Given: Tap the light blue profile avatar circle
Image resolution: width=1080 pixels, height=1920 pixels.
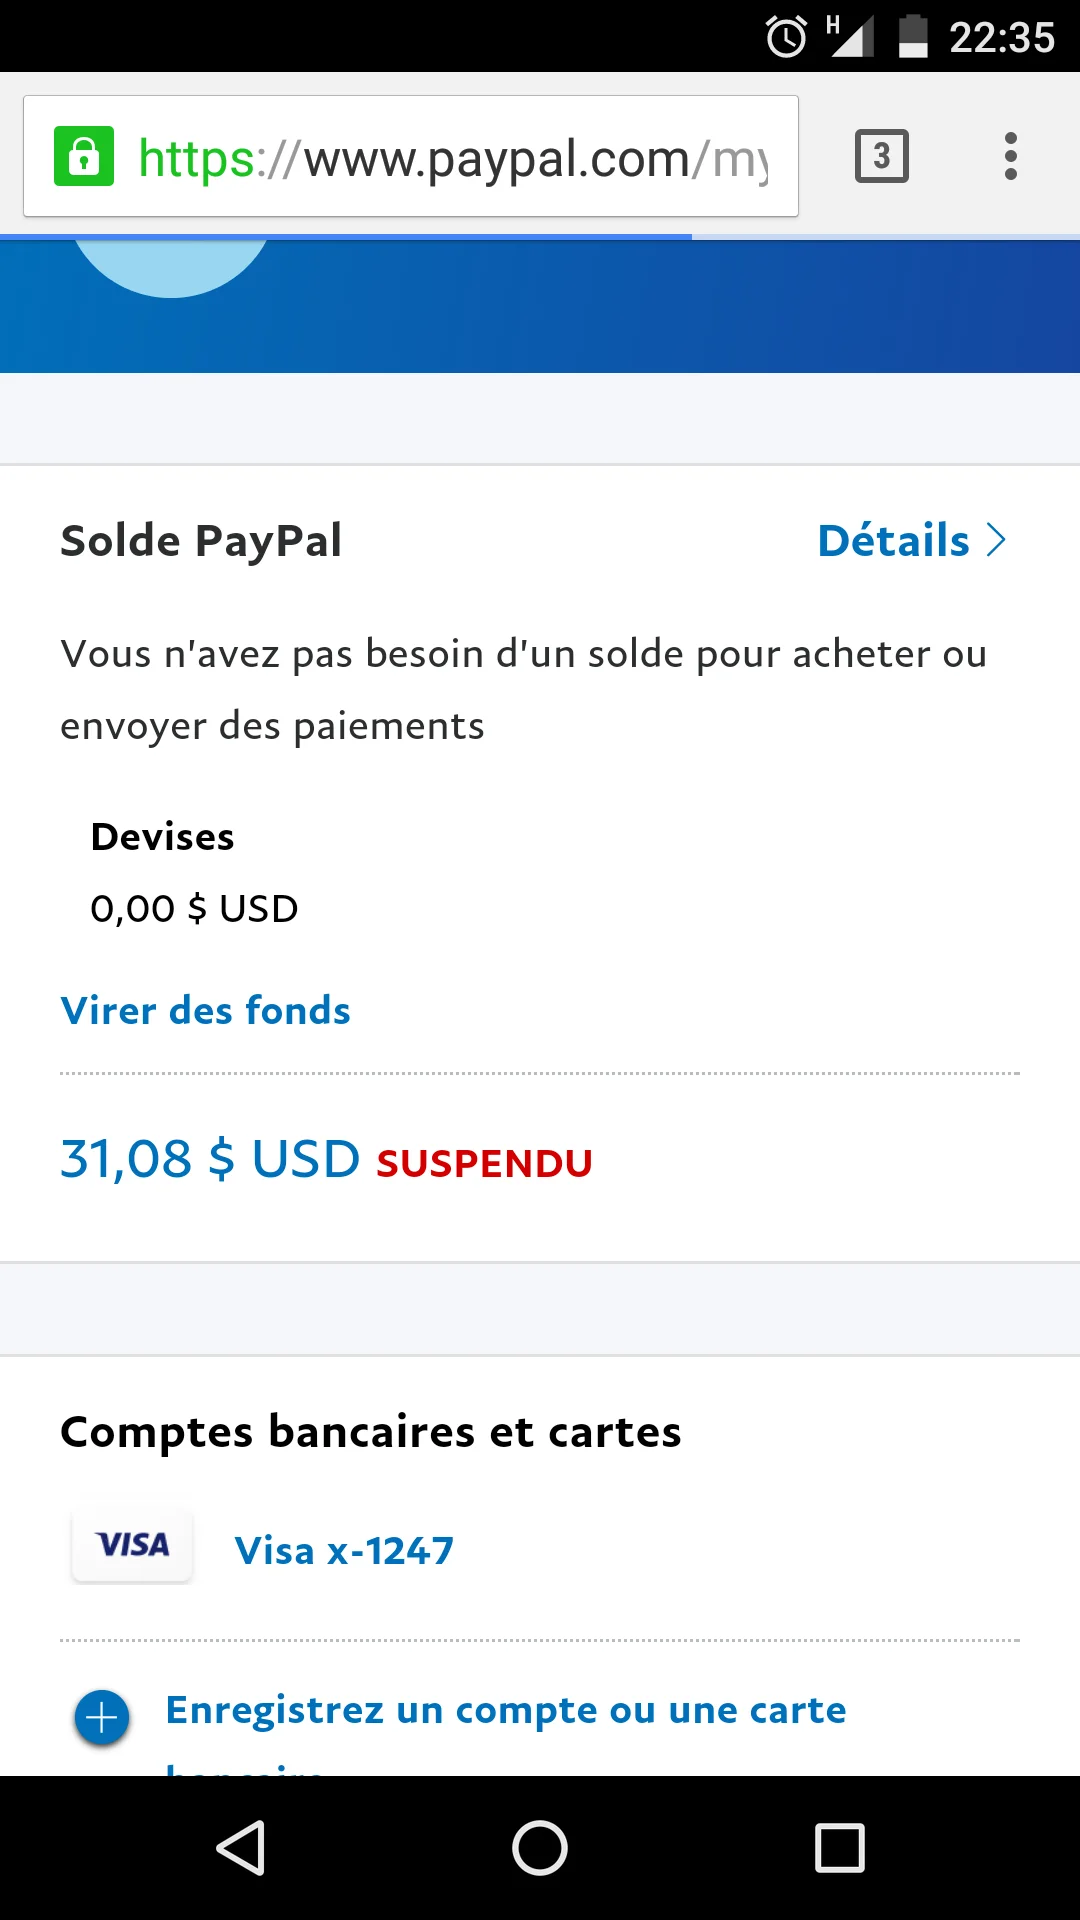Looking at the screenshot, I should [x=171, y=265].
